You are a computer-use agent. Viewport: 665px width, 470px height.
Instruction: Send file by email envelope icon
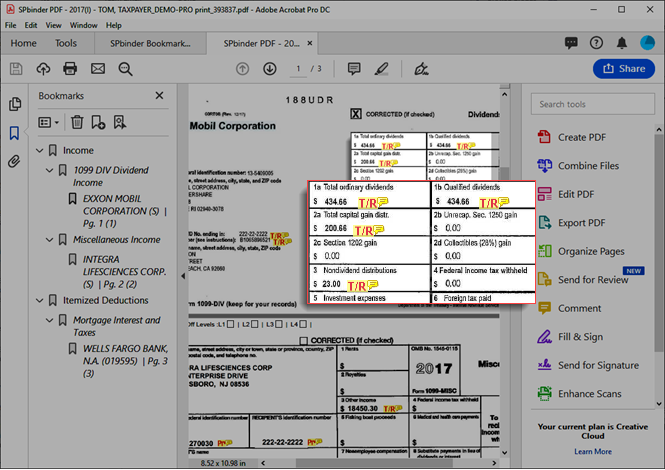click(97, 69)
